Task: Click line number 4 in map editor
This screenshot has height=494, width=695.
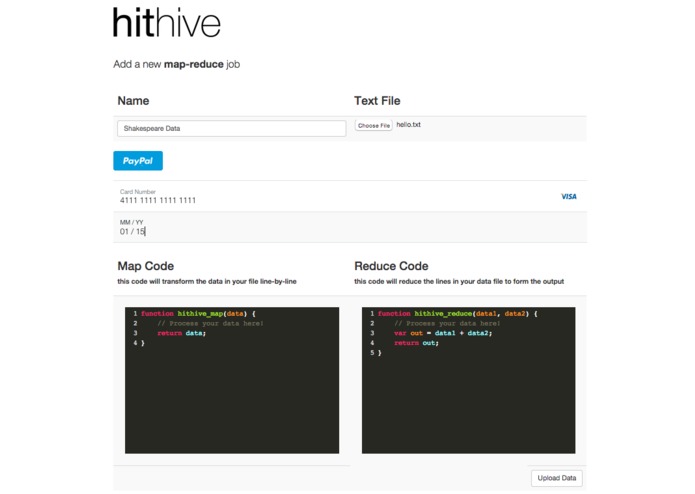Action: tap(135, 343)
